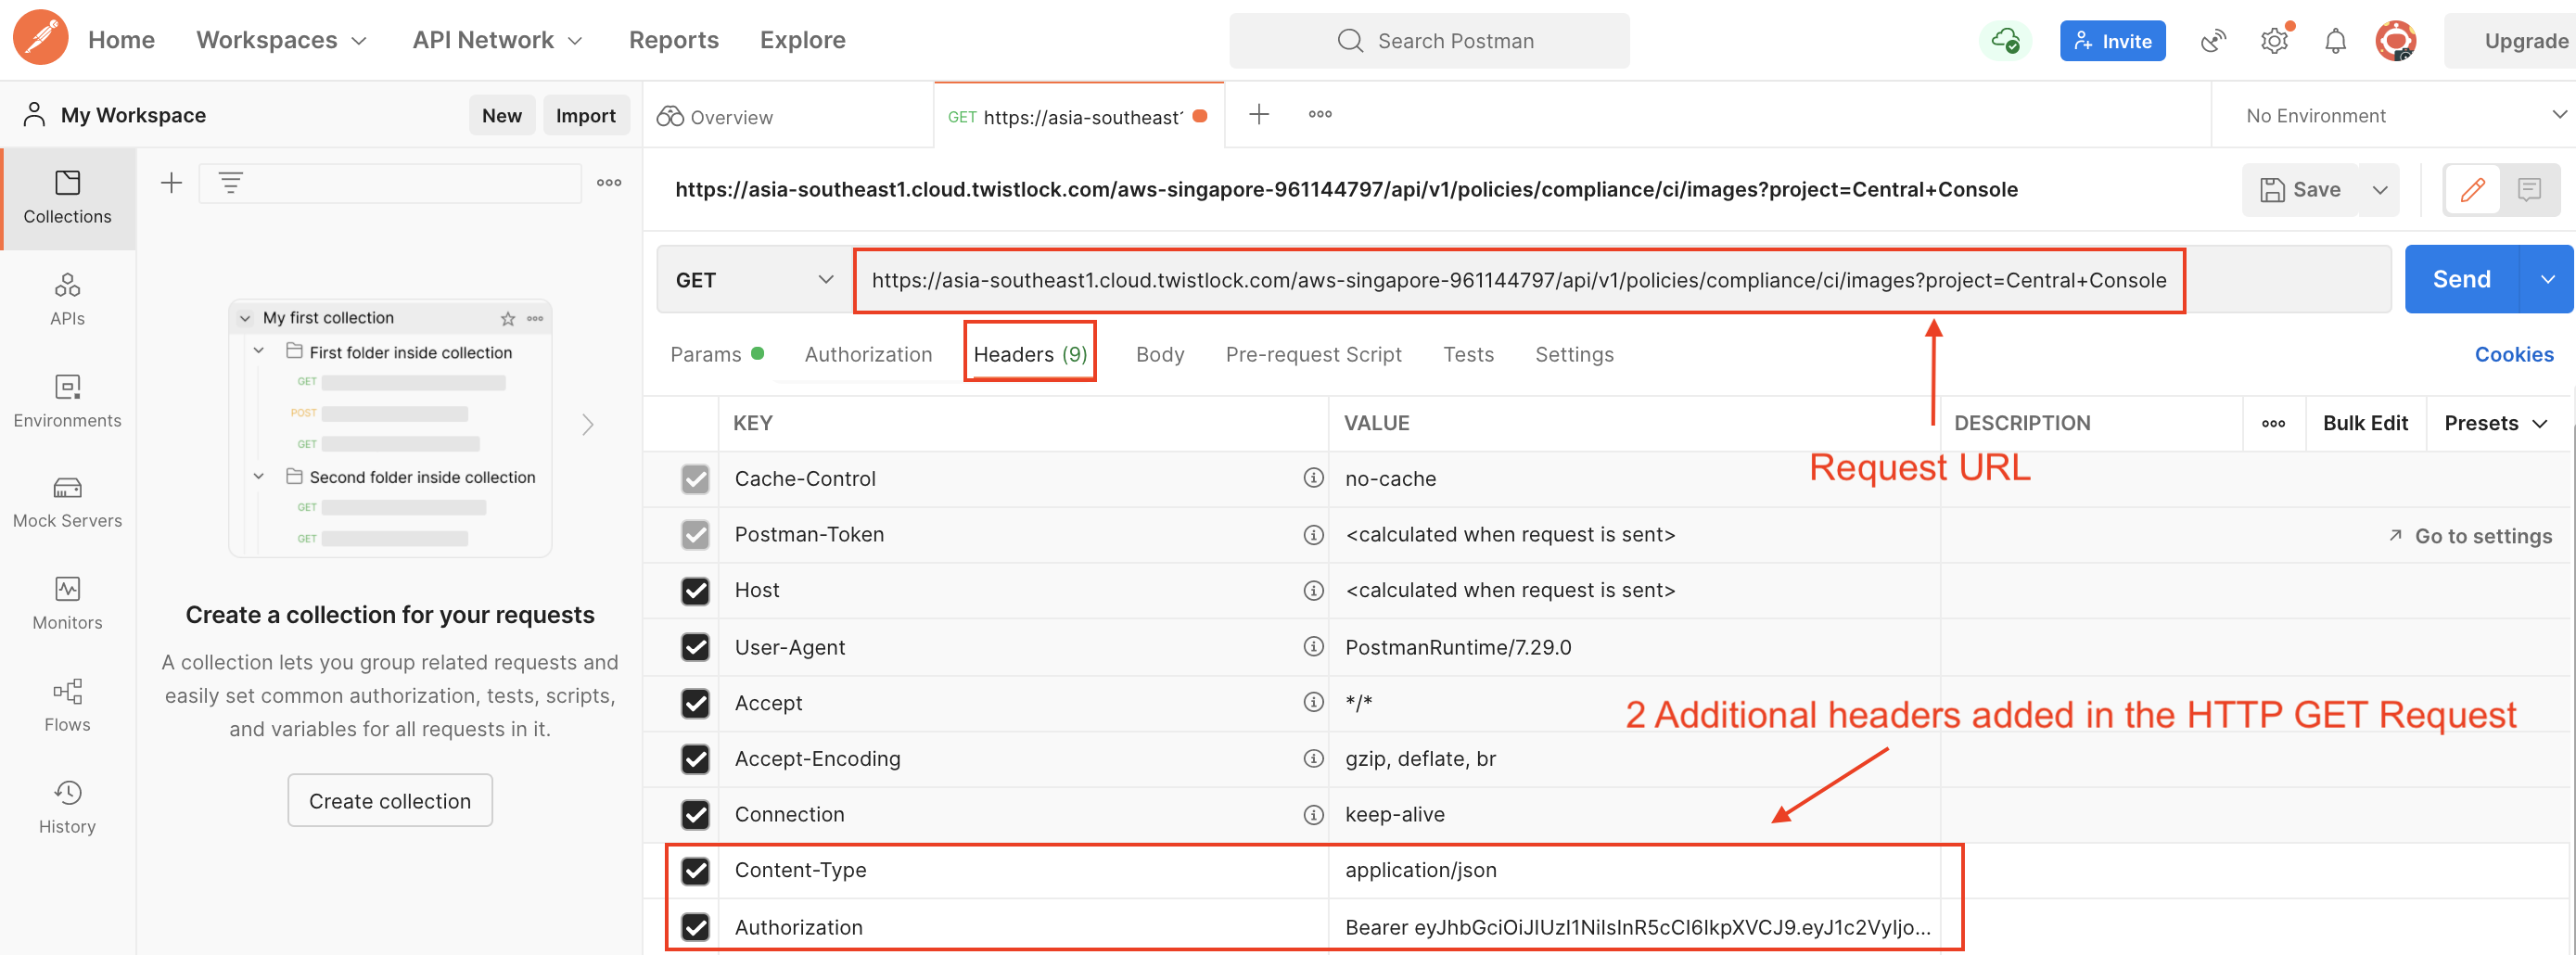Expand the No Environment selector
This screenshot has width=2576, height=955.
(x=2400, y=116)
